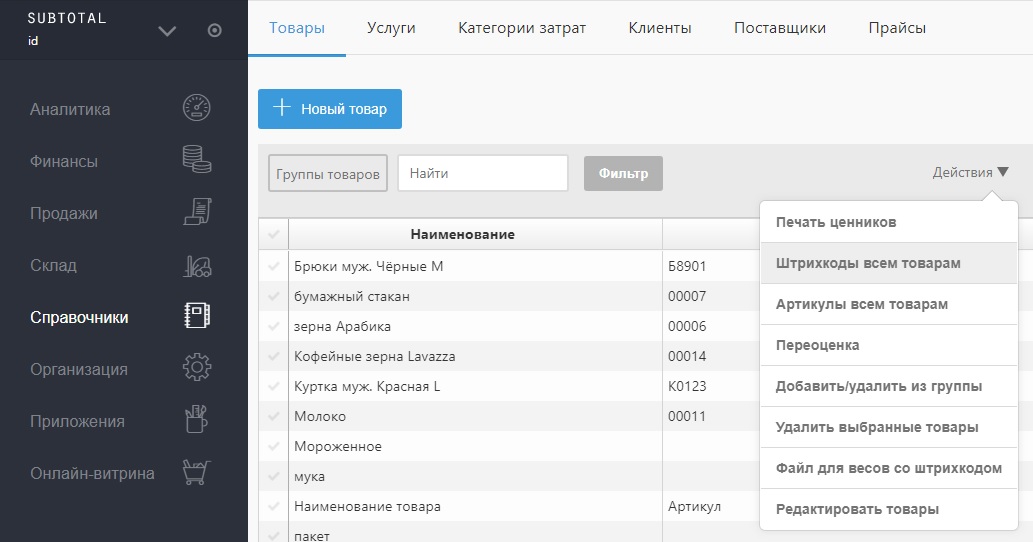Click the Справочники notebook icon
Screen dimensions: 1033x542
click(197, 315)
